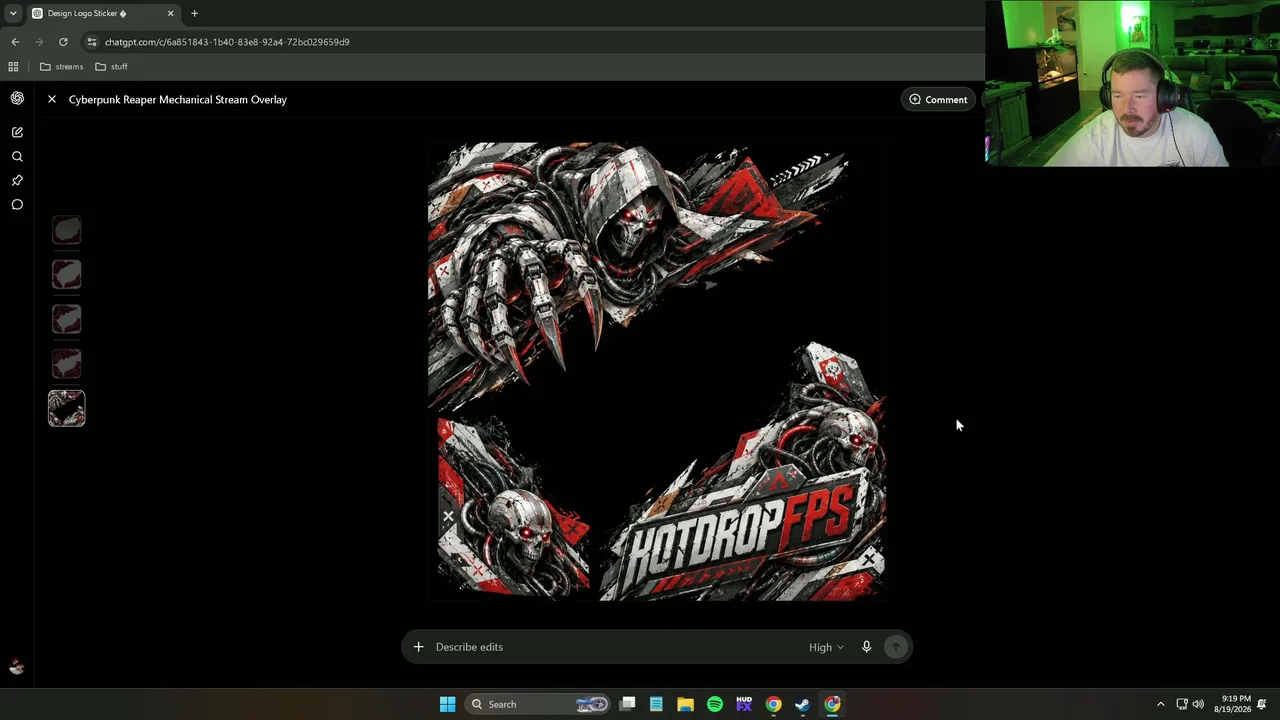This screenshot has height=720, width=1280.
Task: Close the Design Logo Sticker tab
Action: tap(170, 13)
